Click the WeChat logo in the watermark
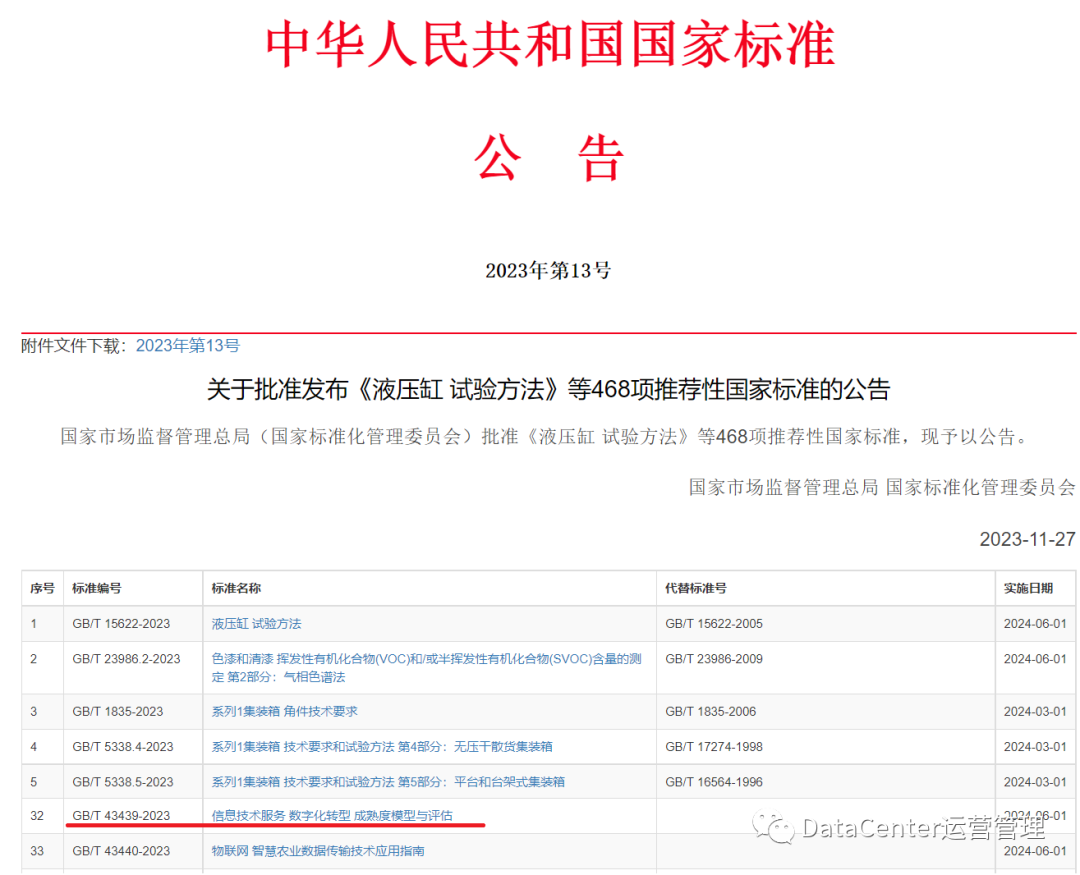 [x=773, y=827]
